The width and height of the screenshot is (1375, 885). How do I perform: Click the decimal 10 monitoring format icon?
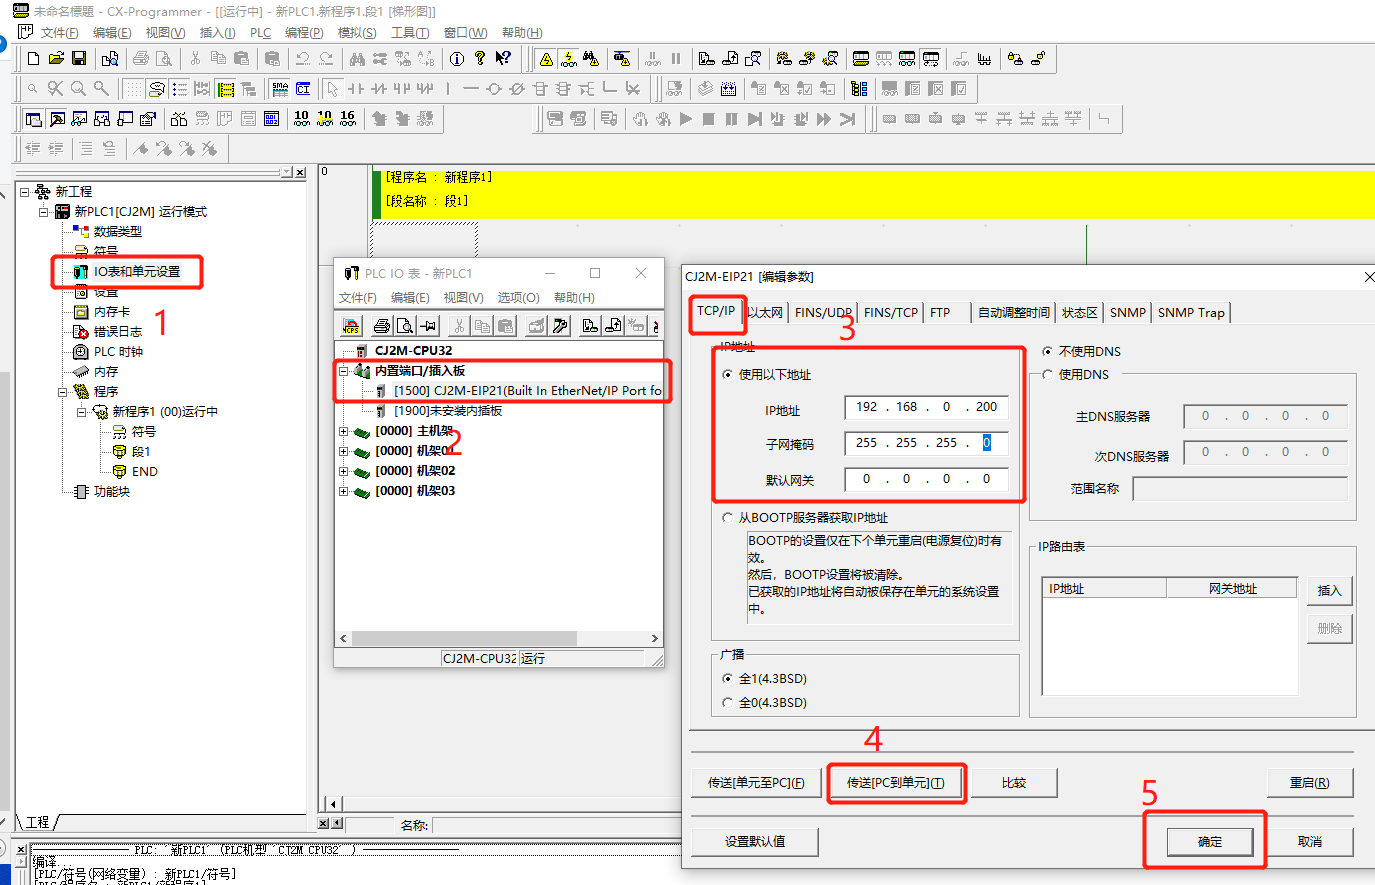tap(302, 119)
